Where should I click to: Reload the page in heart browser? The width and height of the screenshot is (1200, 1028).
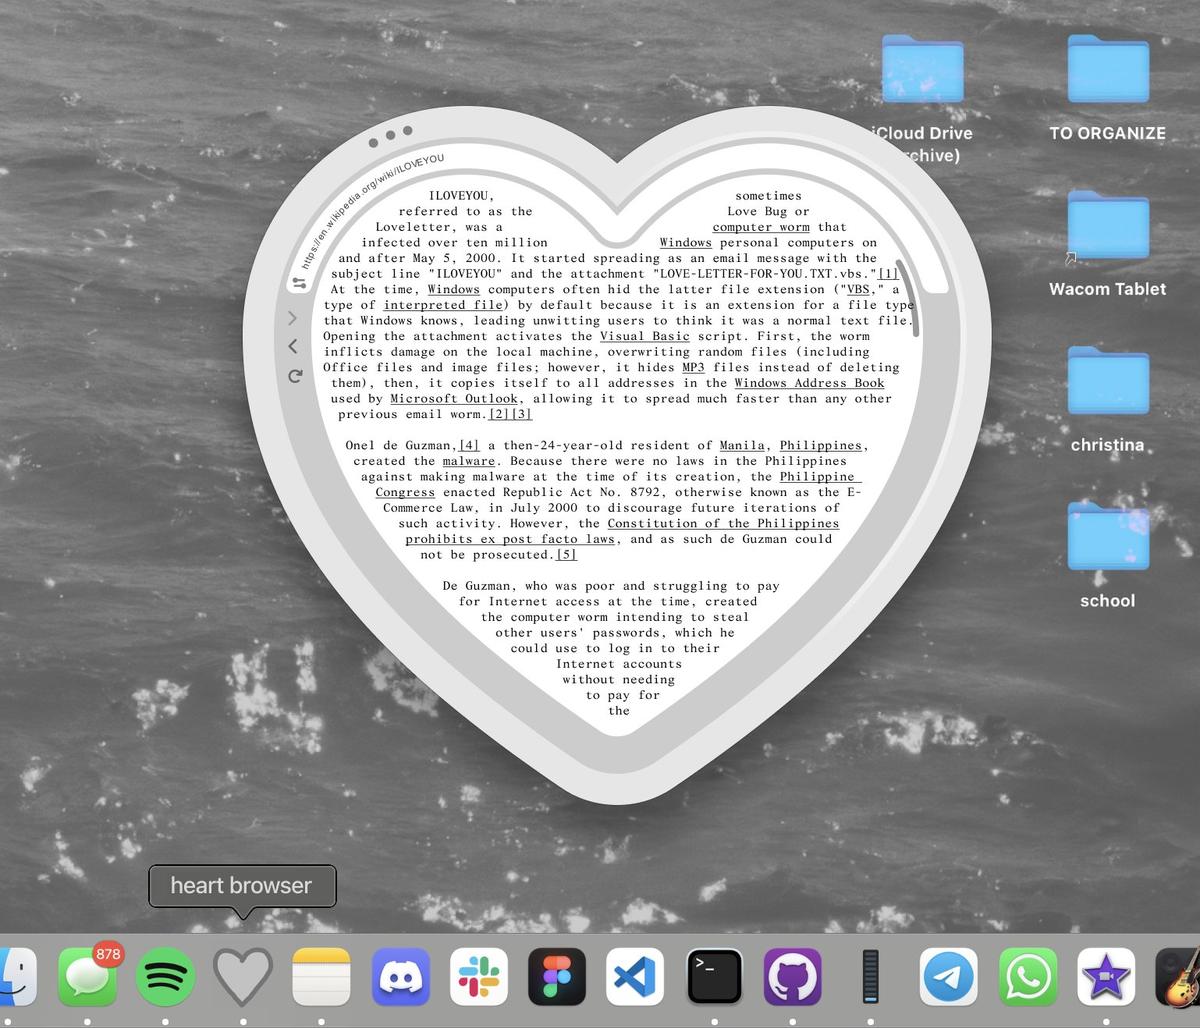(x=294, y=376)
